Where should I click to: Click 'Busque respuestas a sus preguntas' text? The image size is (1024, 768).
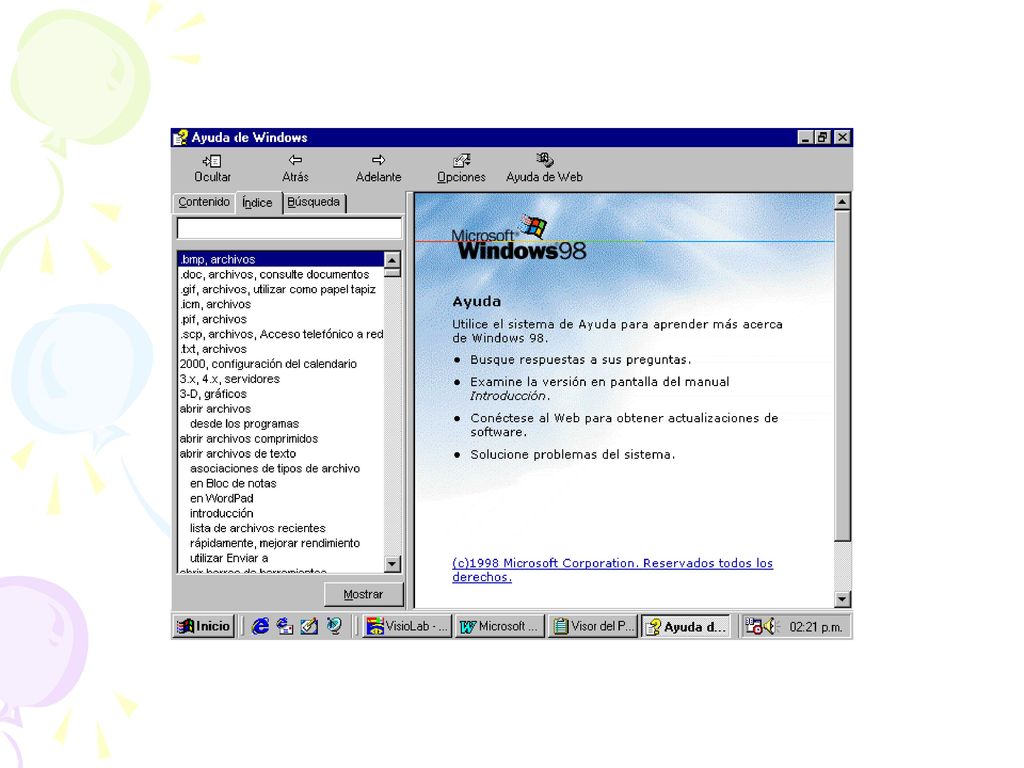[581, 360]
